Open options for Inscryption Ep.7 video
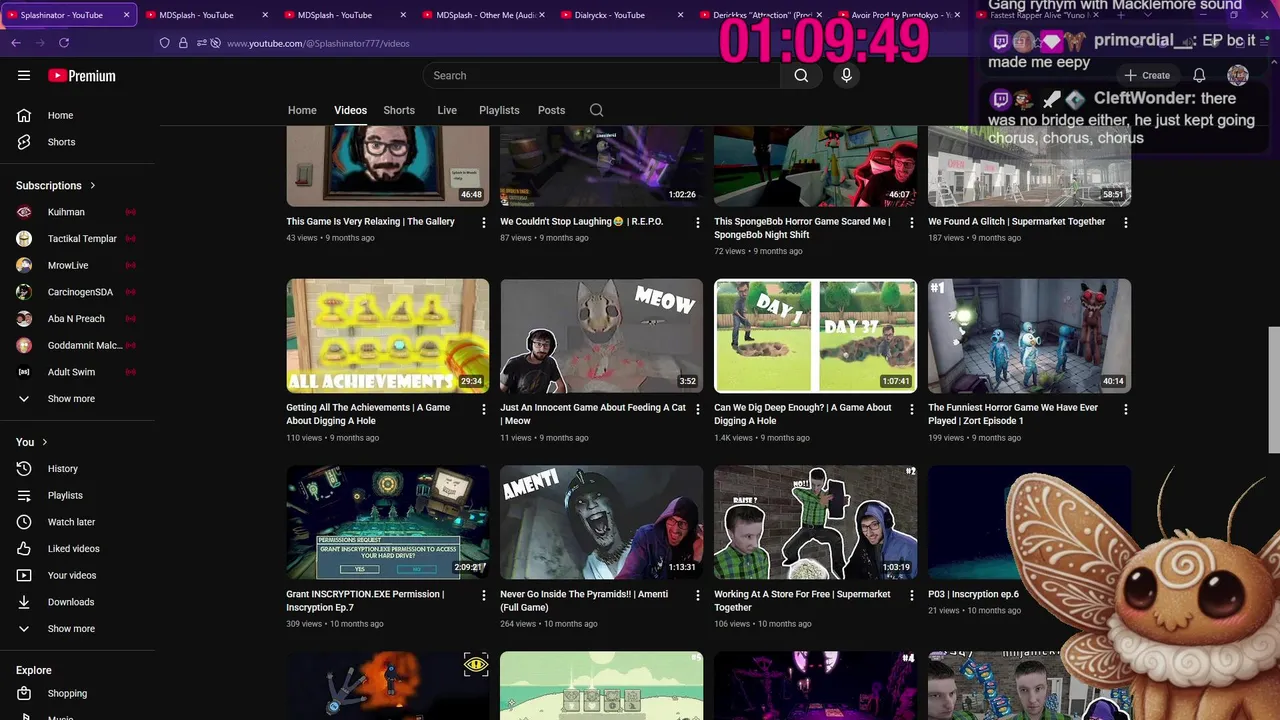Viewport: 1280px width, 720px height. tap(484, 595)
